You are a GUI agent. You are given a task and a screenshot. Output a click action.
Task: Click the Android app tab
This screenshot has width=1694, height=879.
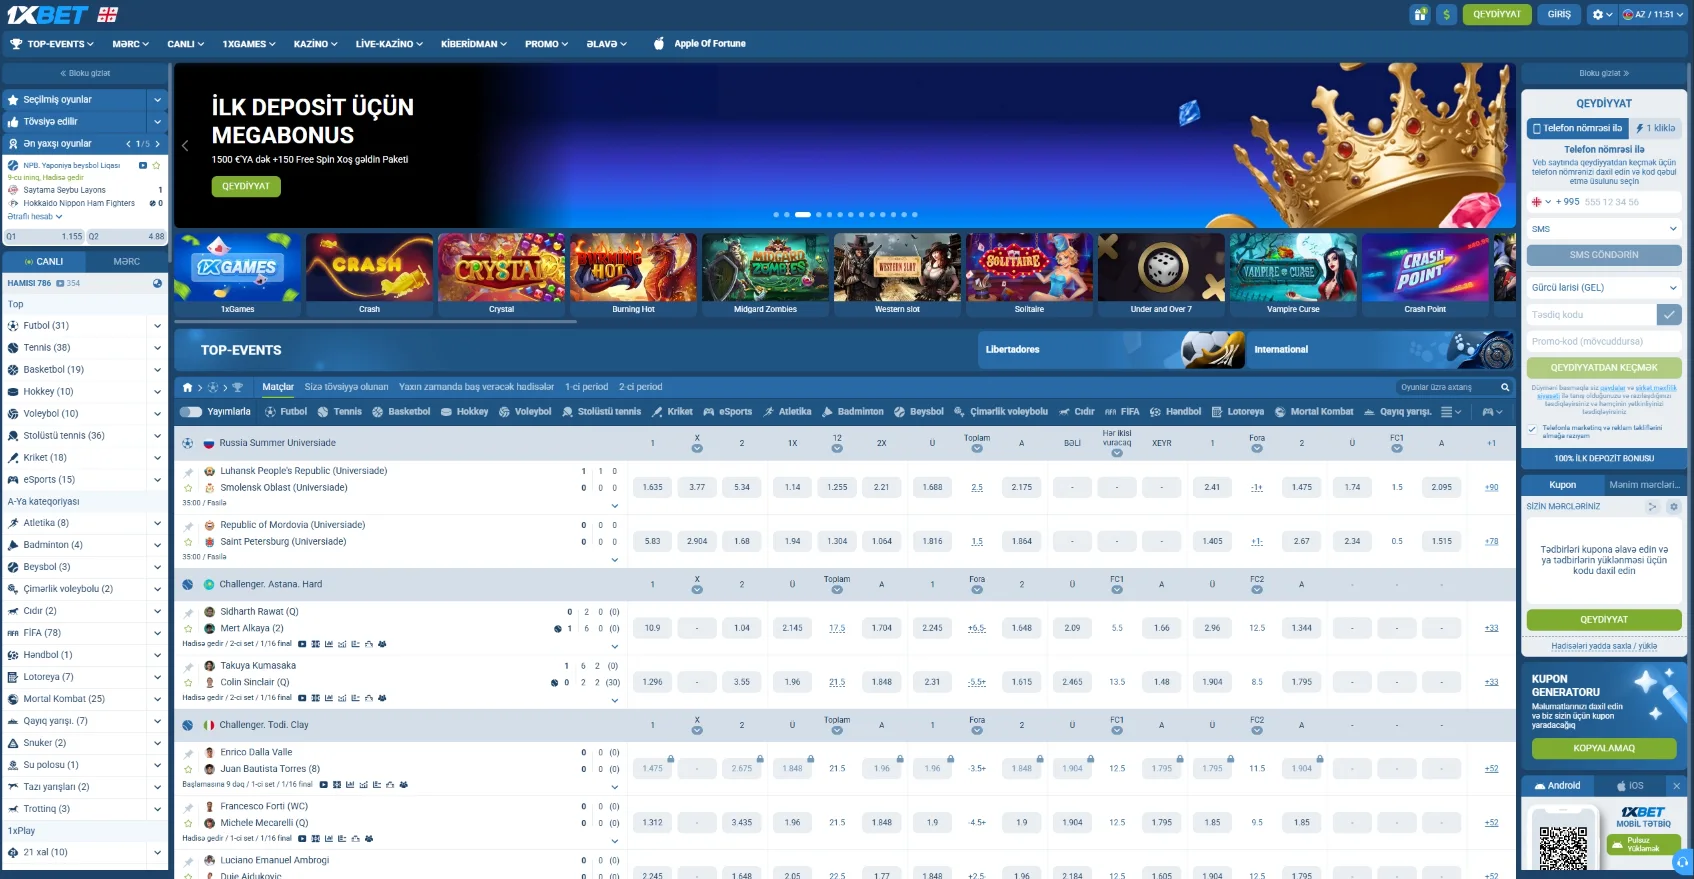click(x=1557, y=786)
